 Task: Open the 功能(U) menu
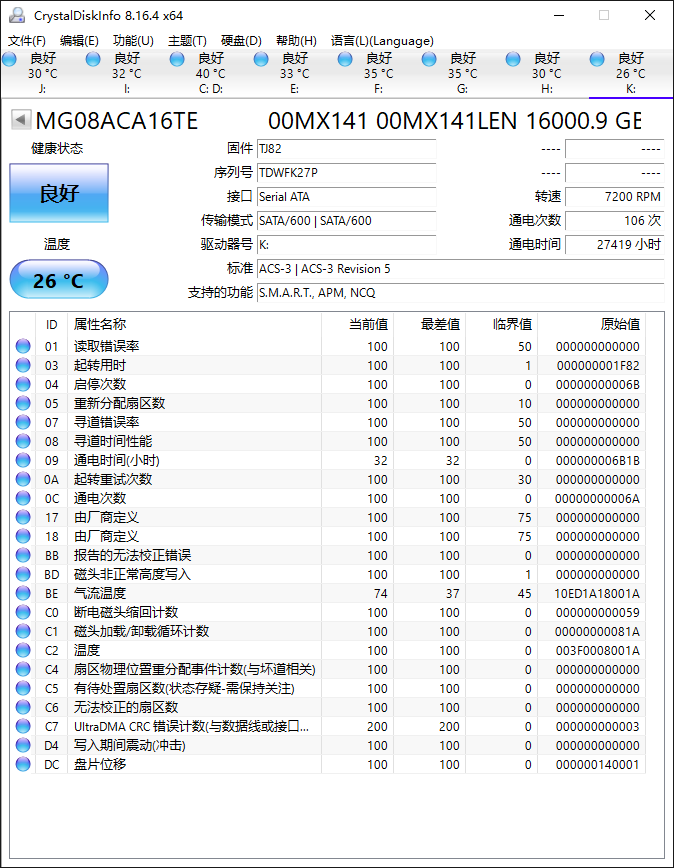point(133,41)
